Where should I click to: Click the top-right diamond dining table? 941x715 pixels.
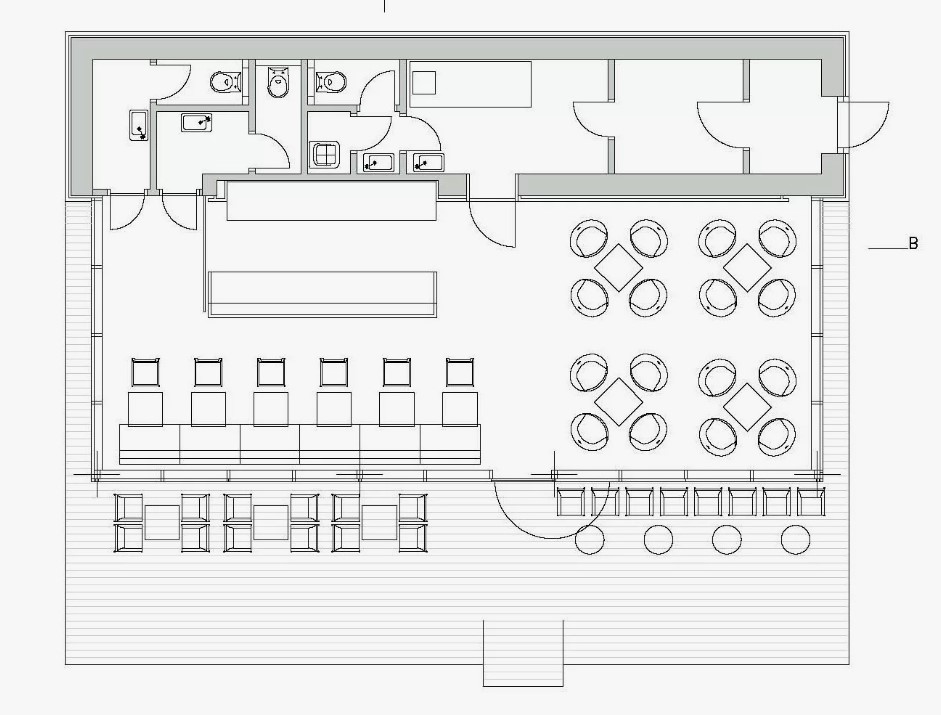tap(748, 267)
